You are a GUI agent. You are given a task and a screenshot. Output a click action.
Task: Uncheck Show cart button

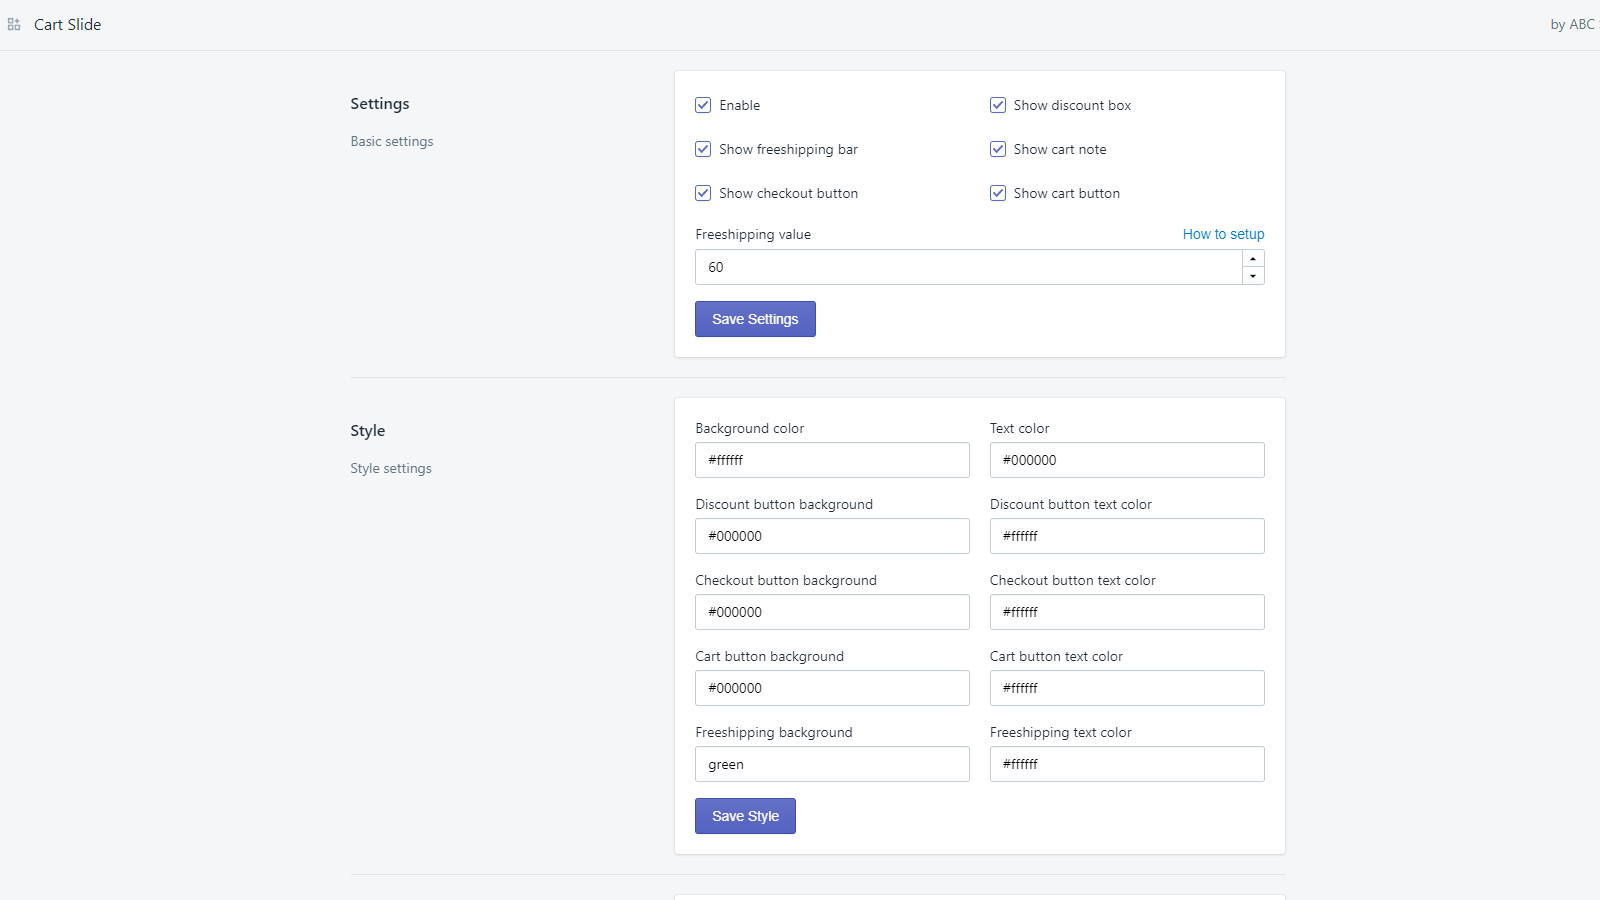pos(998,193)
